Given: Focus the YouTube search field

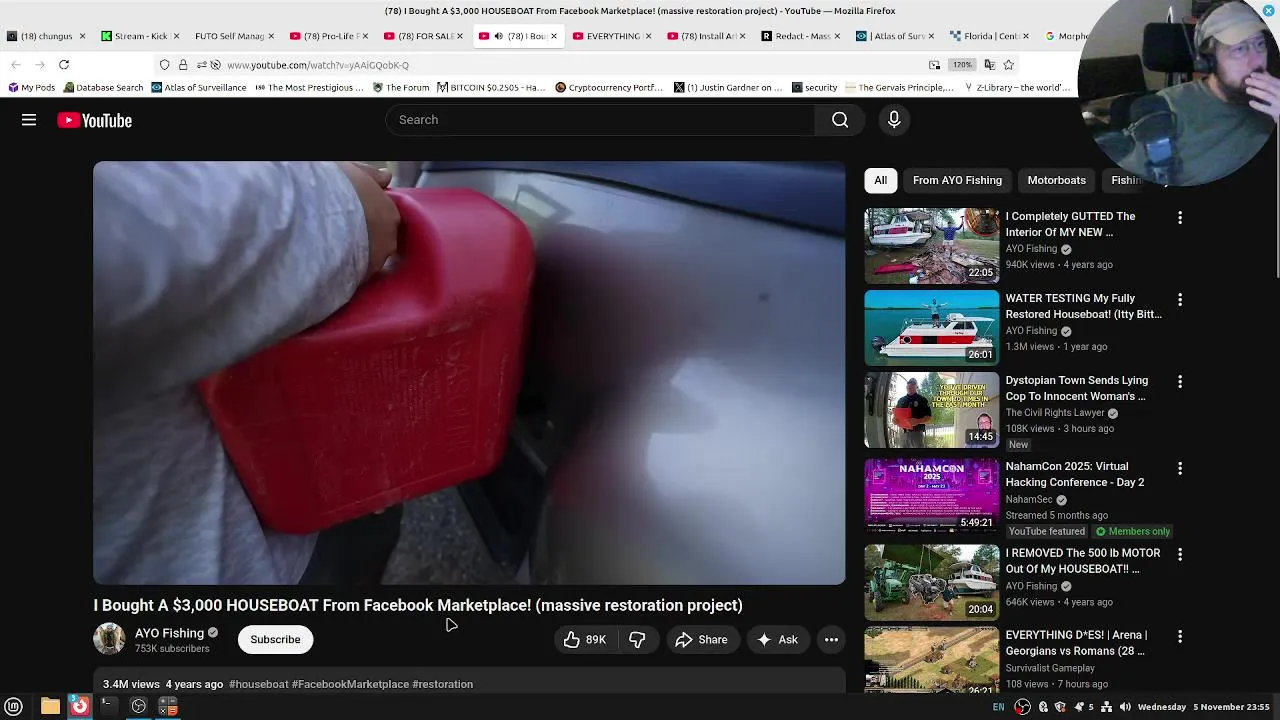Looking at the screenshot, I should tap(600, 120).
